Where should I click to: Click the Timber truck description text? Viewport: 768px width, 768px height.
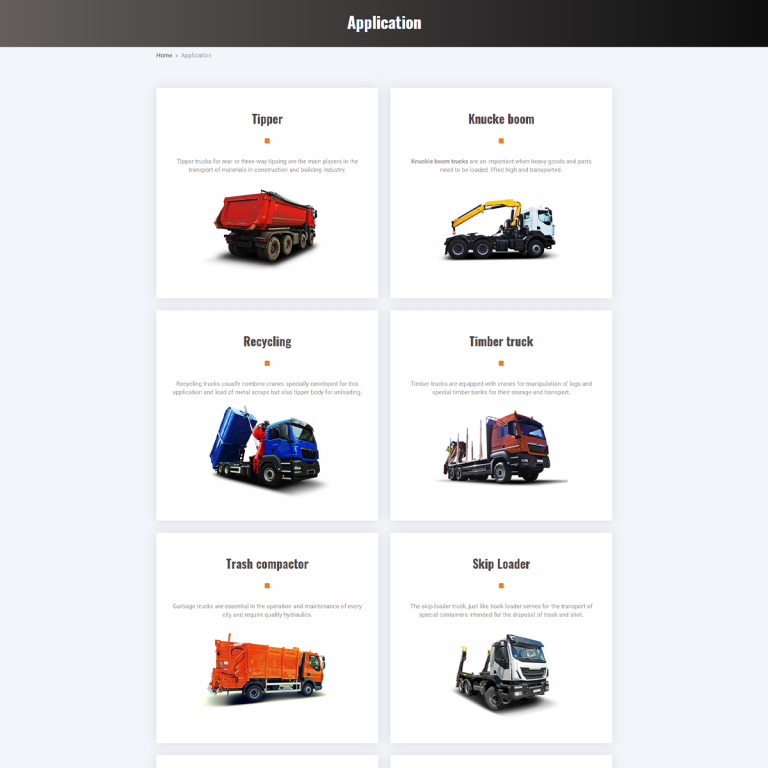click(501, 388)
